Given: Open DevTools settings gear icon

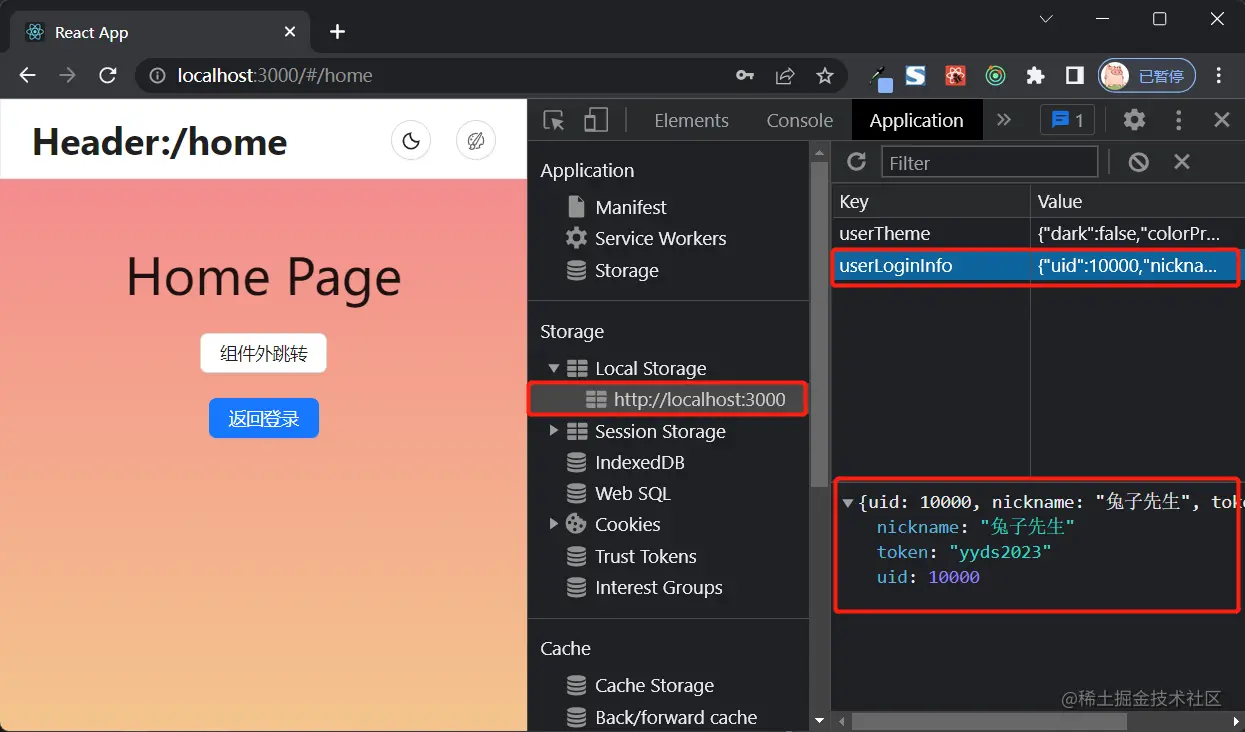Looking at the screenshot, I should [x=1134, y=120].
